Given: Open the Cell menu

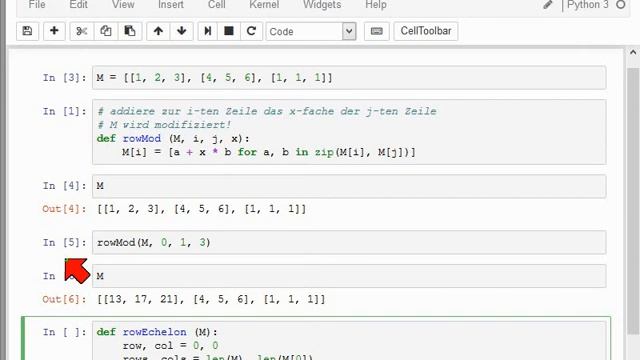Looking at the screenshot, I should tap(216, 5).
